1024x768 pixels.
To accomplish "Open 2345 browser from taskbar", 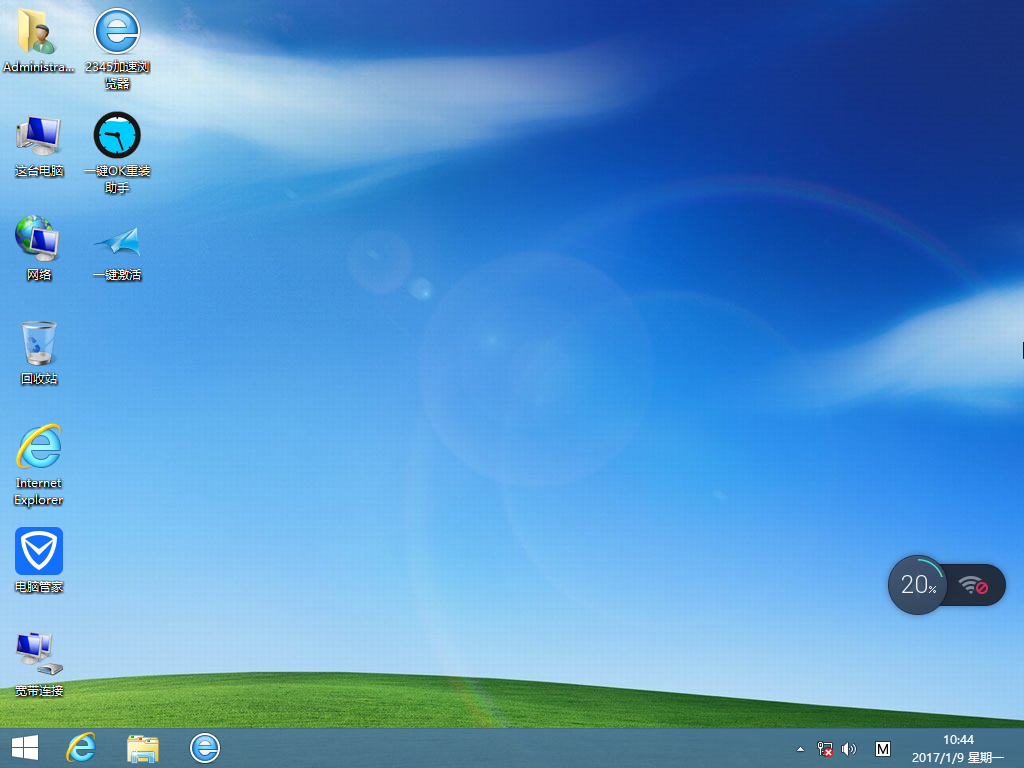I will 204,748.
